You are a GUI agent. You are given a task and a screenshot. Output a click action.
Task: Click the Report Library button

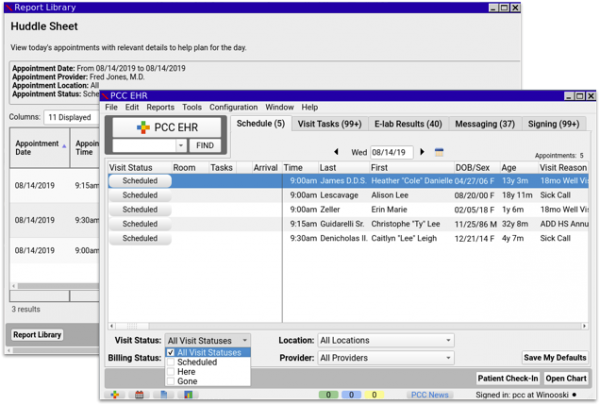[37, 335]
